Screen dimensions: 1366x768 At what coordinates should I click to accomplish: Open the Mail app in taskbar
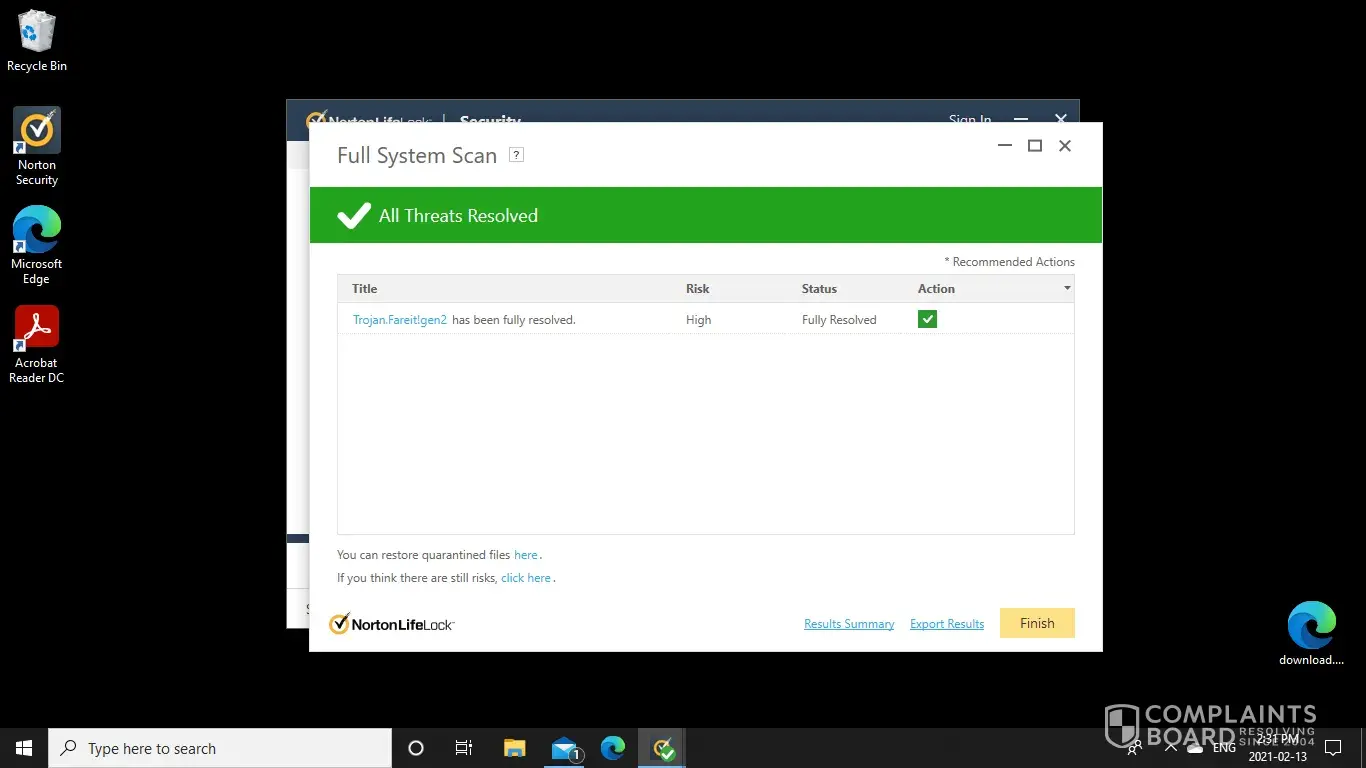click(x=566, y=748)
